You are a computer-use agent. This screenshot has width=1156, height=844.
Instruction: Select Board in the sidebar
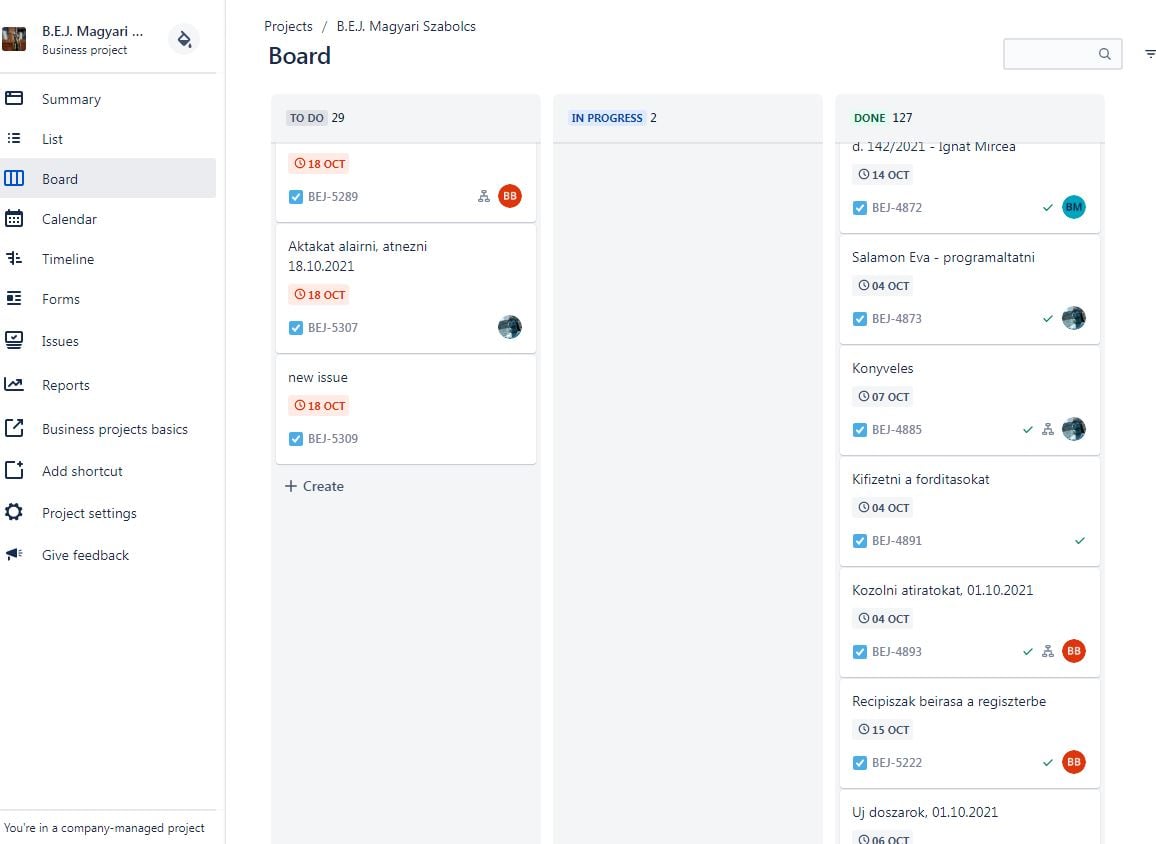pos(108,178)
